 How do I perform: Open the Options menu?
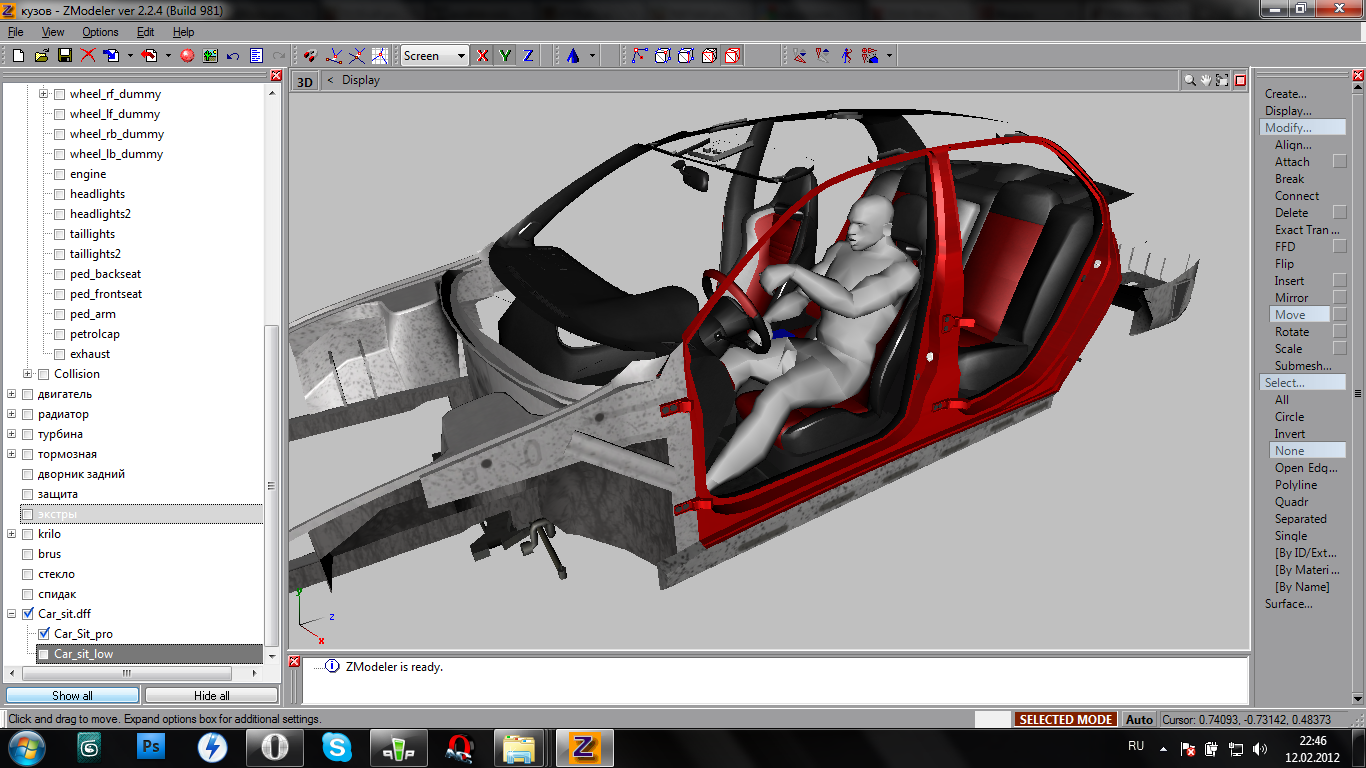click(x=100, y=32)
